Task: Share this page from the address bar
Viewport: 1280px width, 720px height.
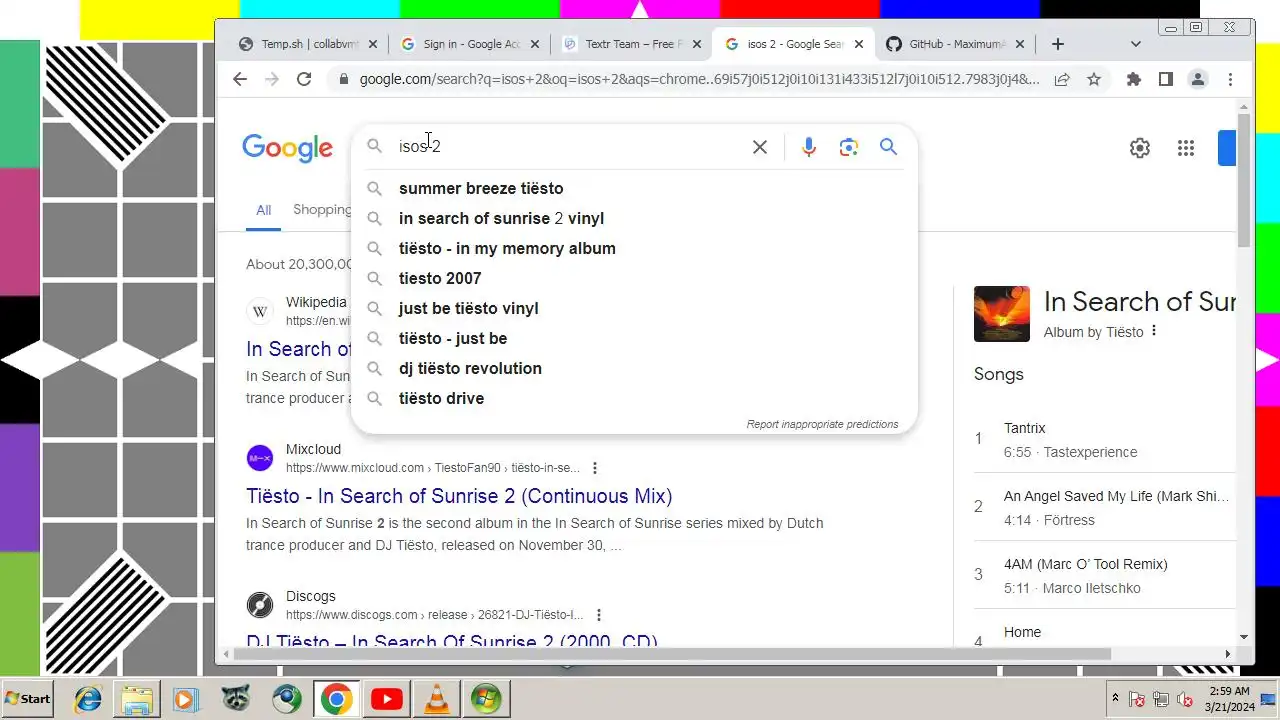Action: pyautogui.click(x=1062, y=79)
